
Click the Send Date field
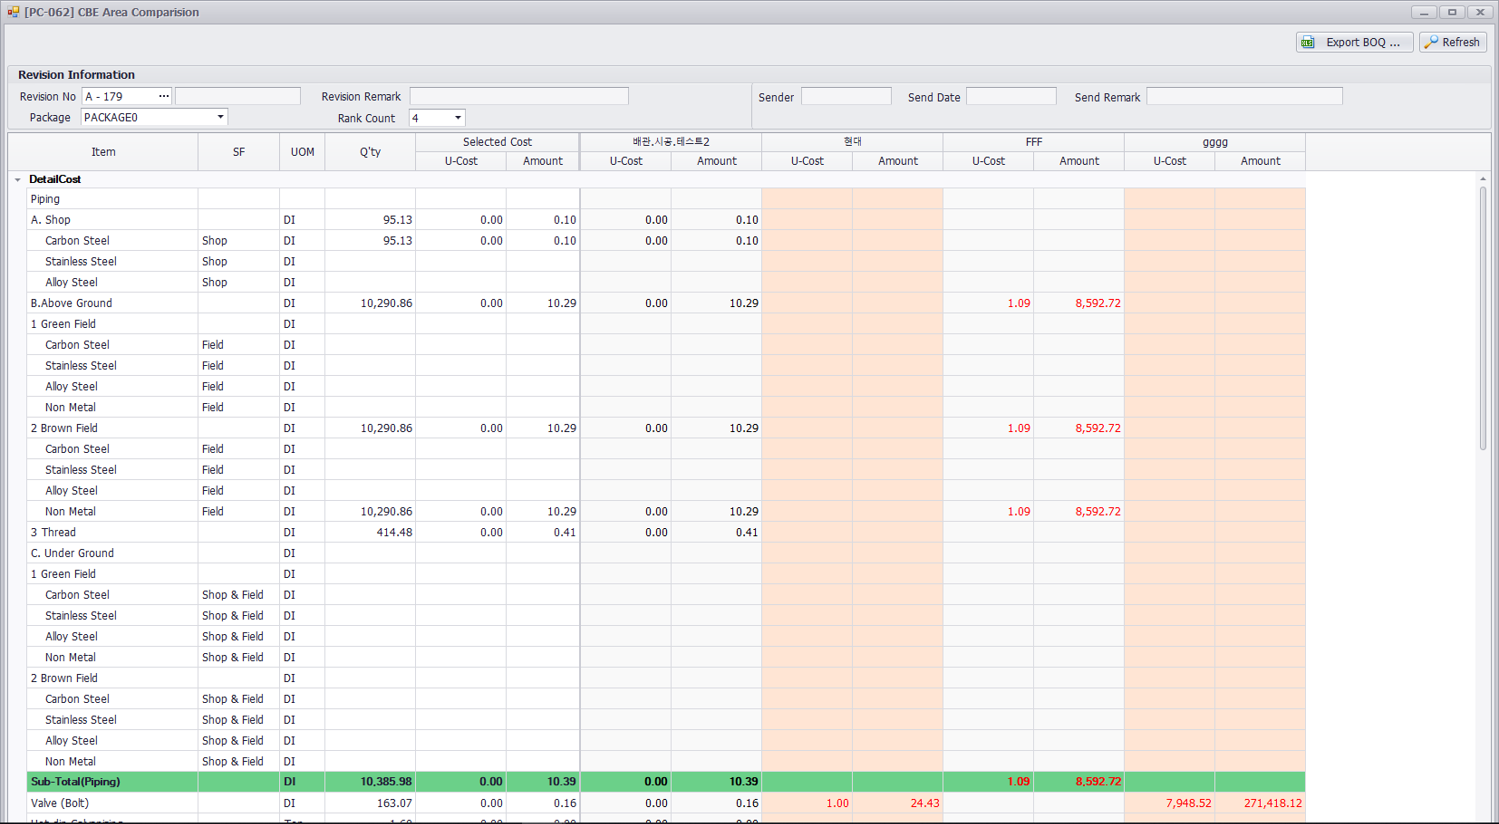(x=1010, y=97)
